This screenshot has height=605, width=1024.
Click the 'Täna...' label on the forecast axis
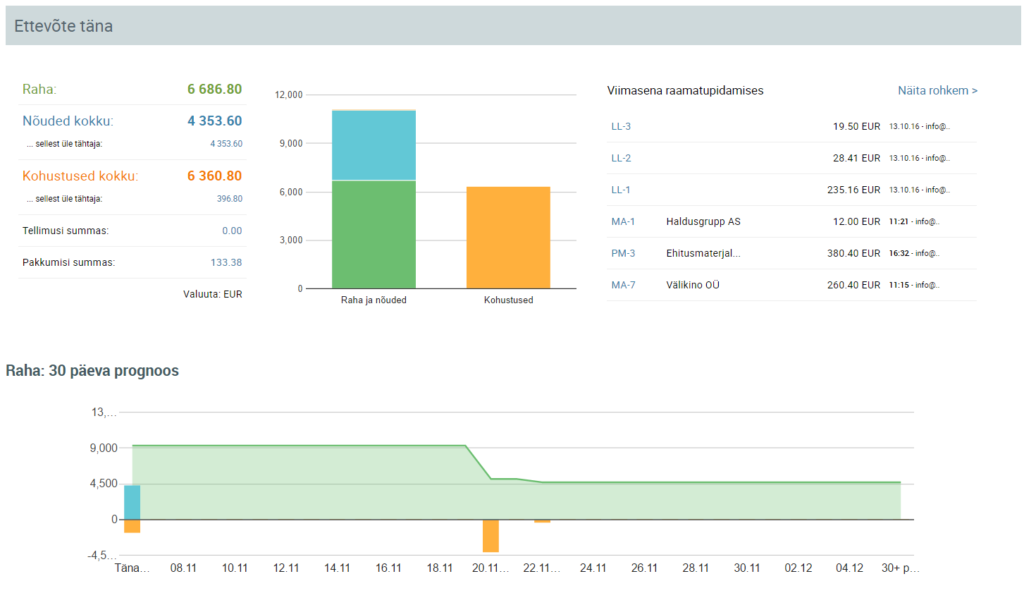(x=132, y=568)
